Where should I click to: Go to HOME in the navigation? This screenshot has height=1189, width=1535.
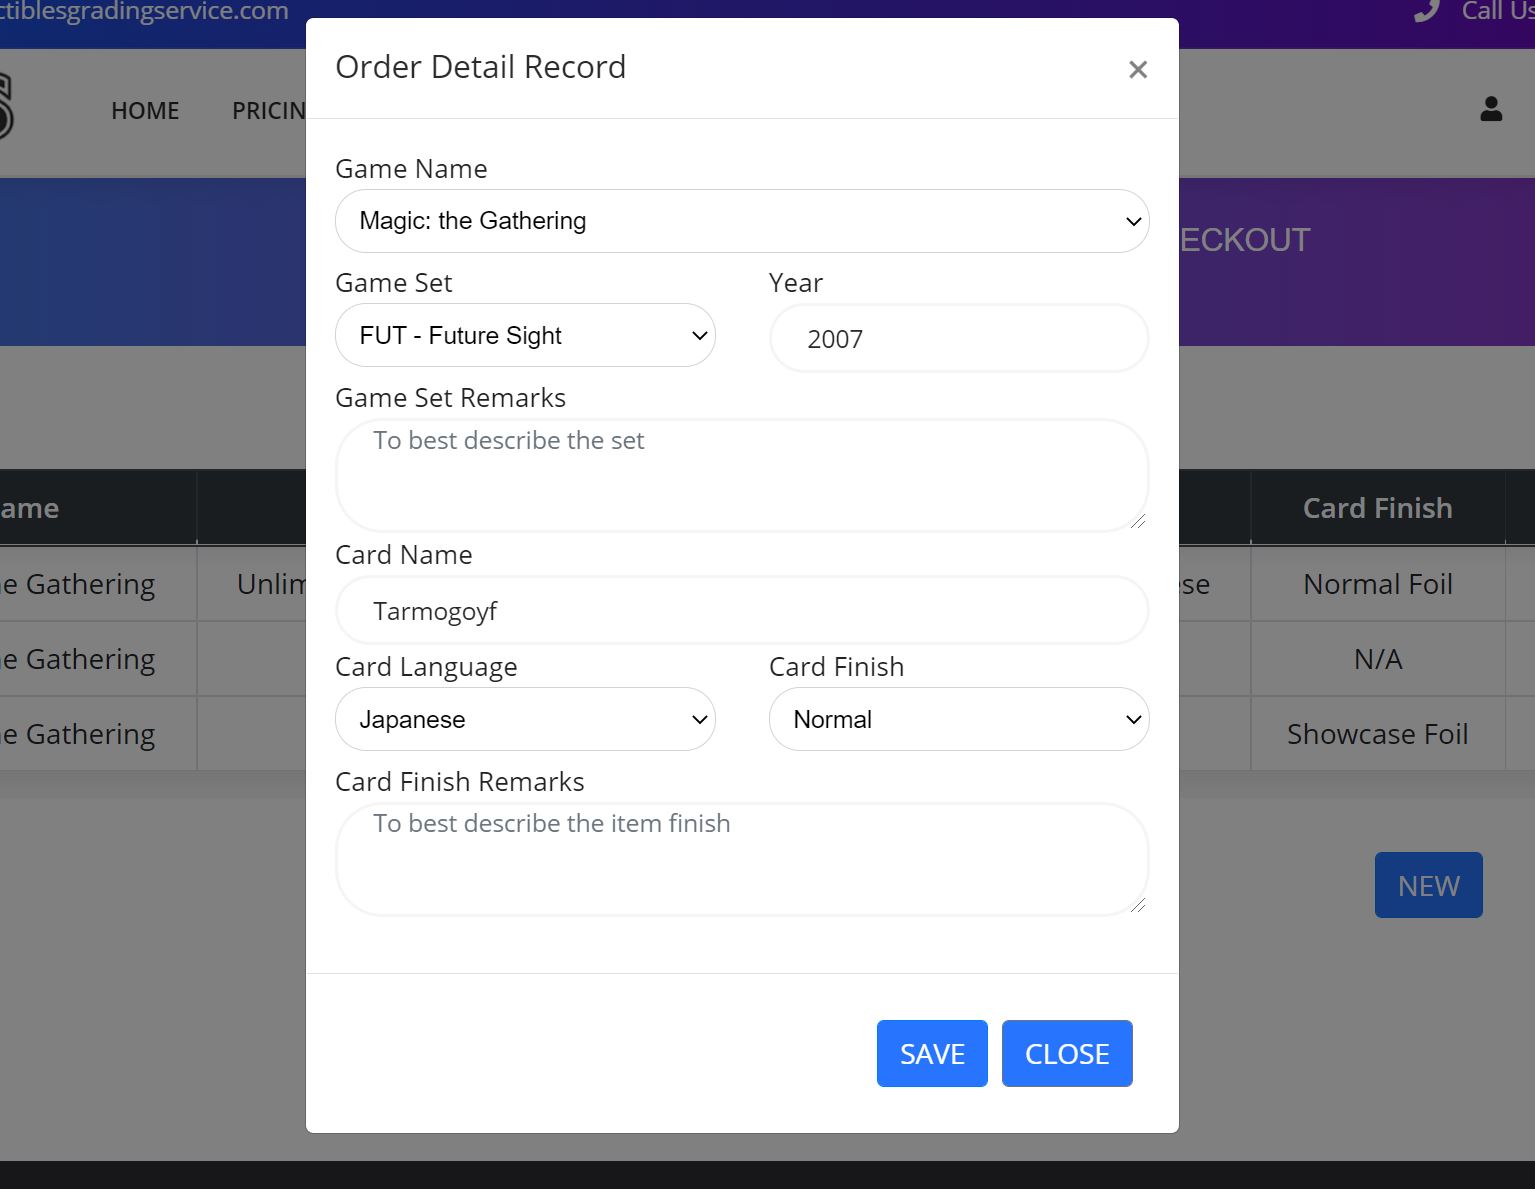[x=145, y=111]
